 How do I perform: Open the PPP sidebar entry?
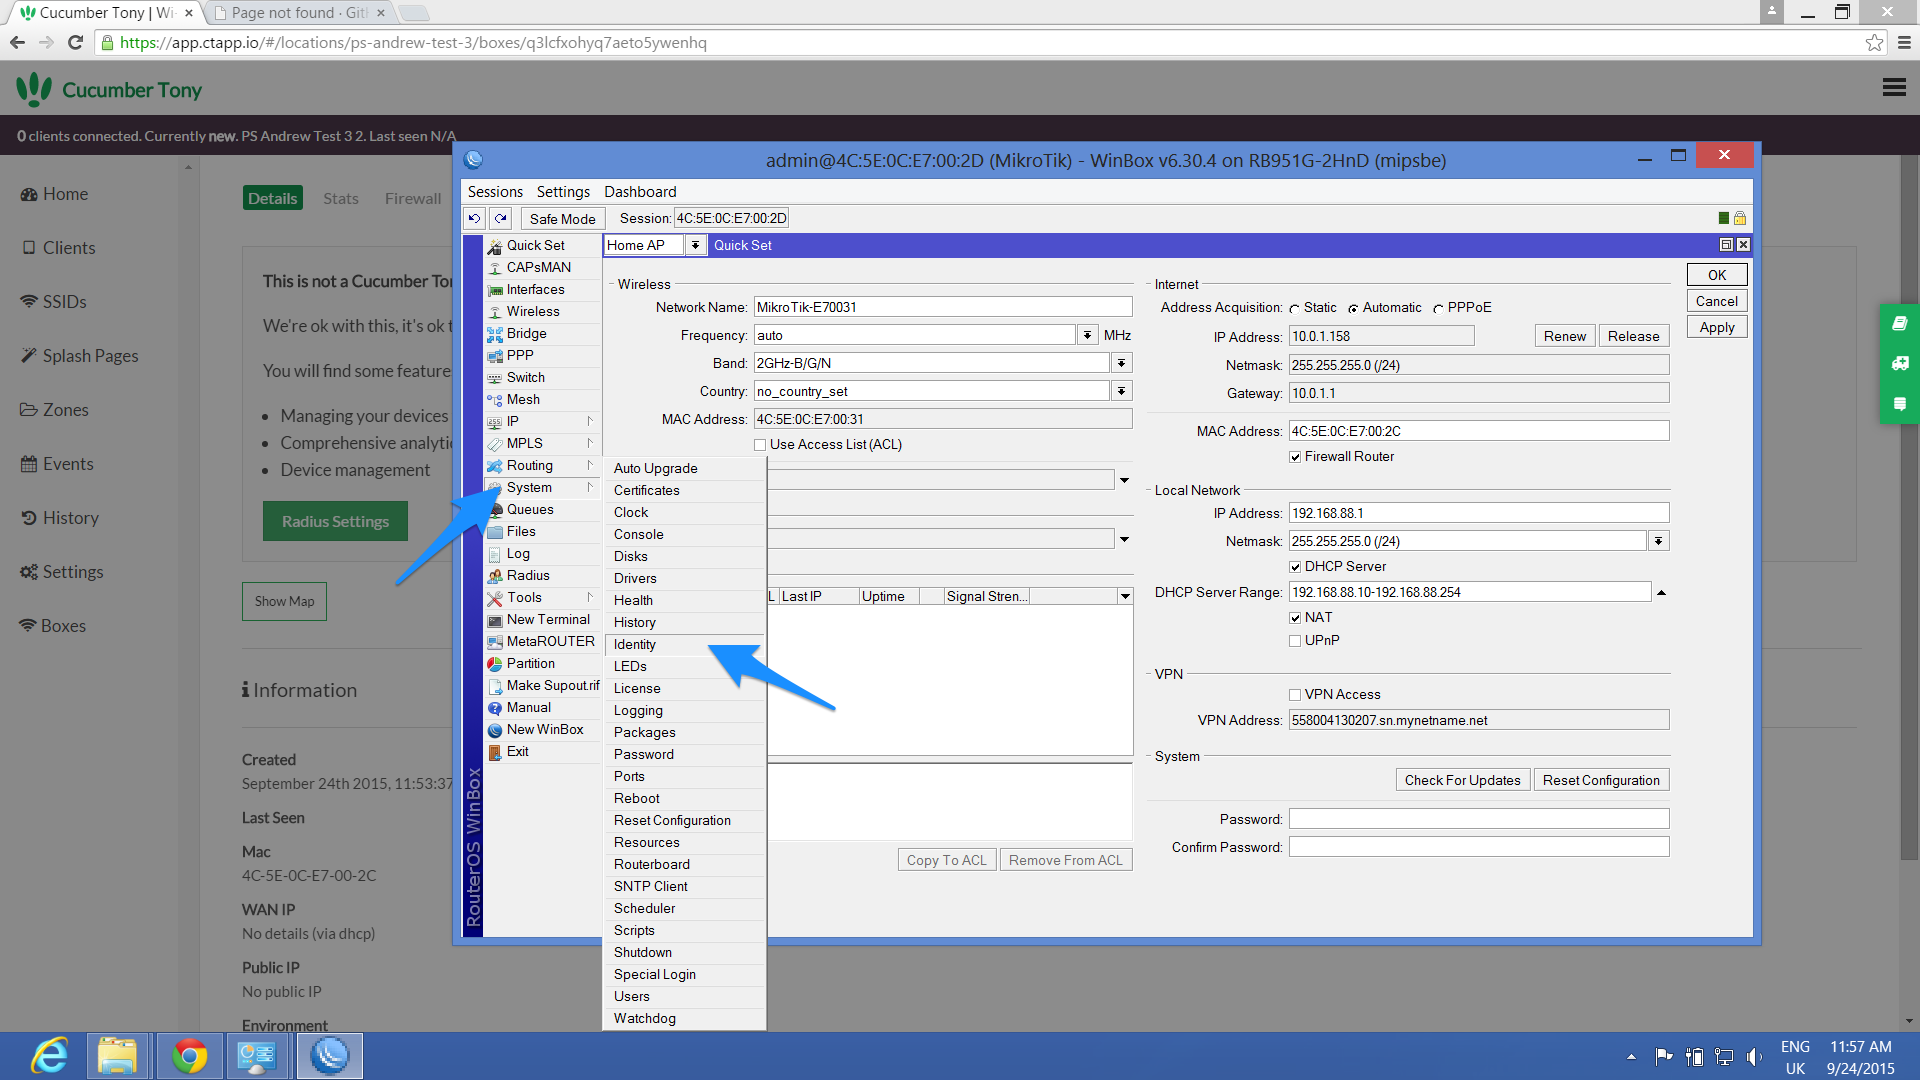[x=520, y=355]
